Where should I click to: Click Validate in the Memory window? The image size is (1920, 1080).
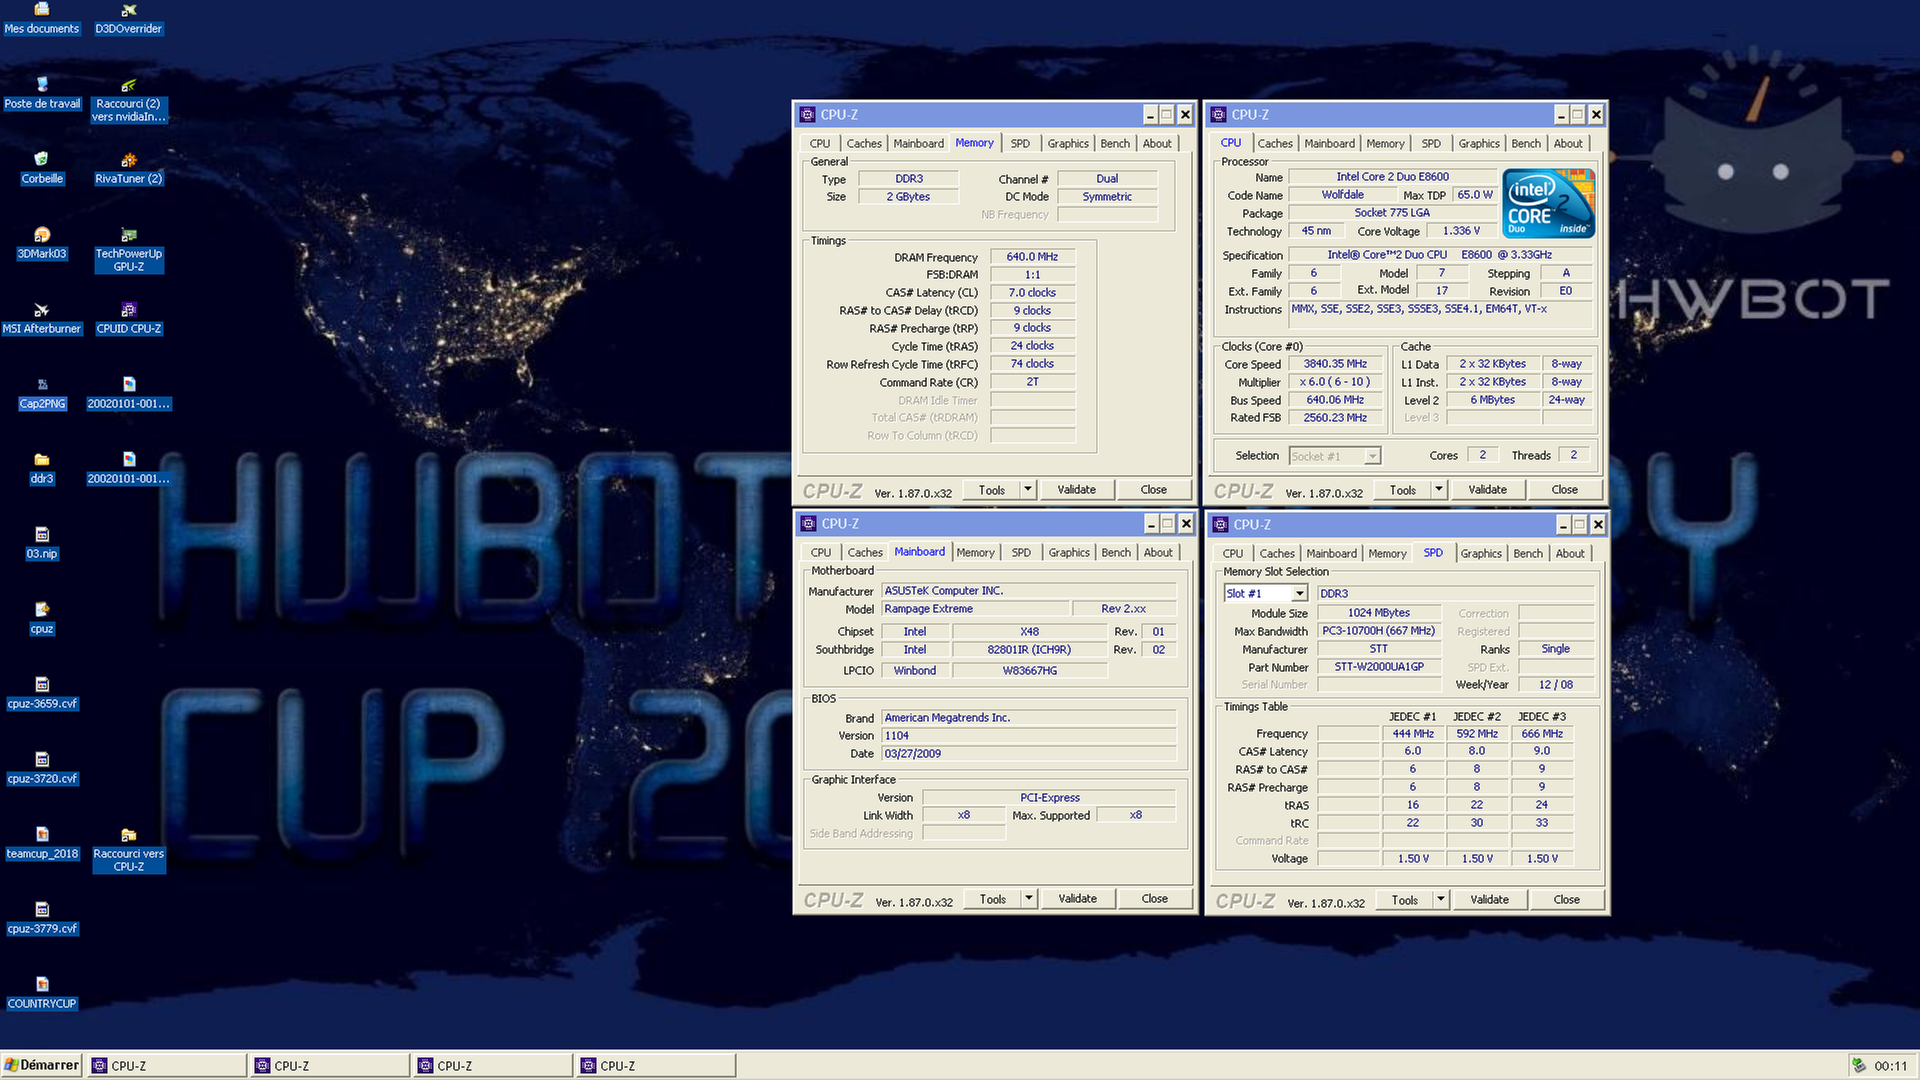pyautogui.click(x=1076, y=490)
